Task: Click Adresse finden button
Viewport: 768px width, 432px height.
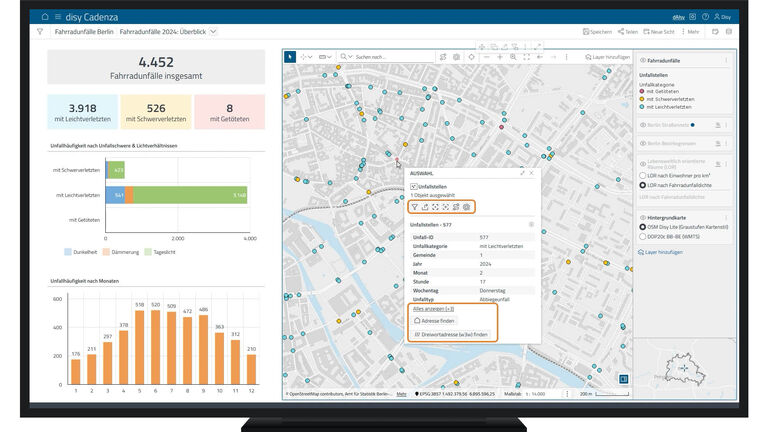Action: tap(434, 321)
